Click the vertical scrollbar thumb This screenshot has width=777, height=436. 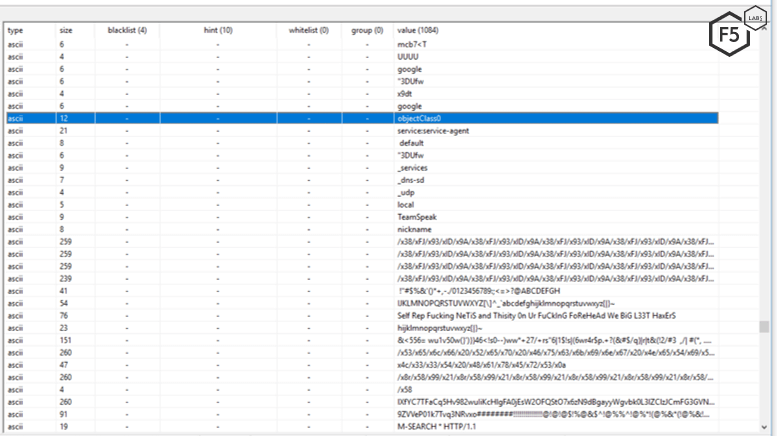coord(764,326)
